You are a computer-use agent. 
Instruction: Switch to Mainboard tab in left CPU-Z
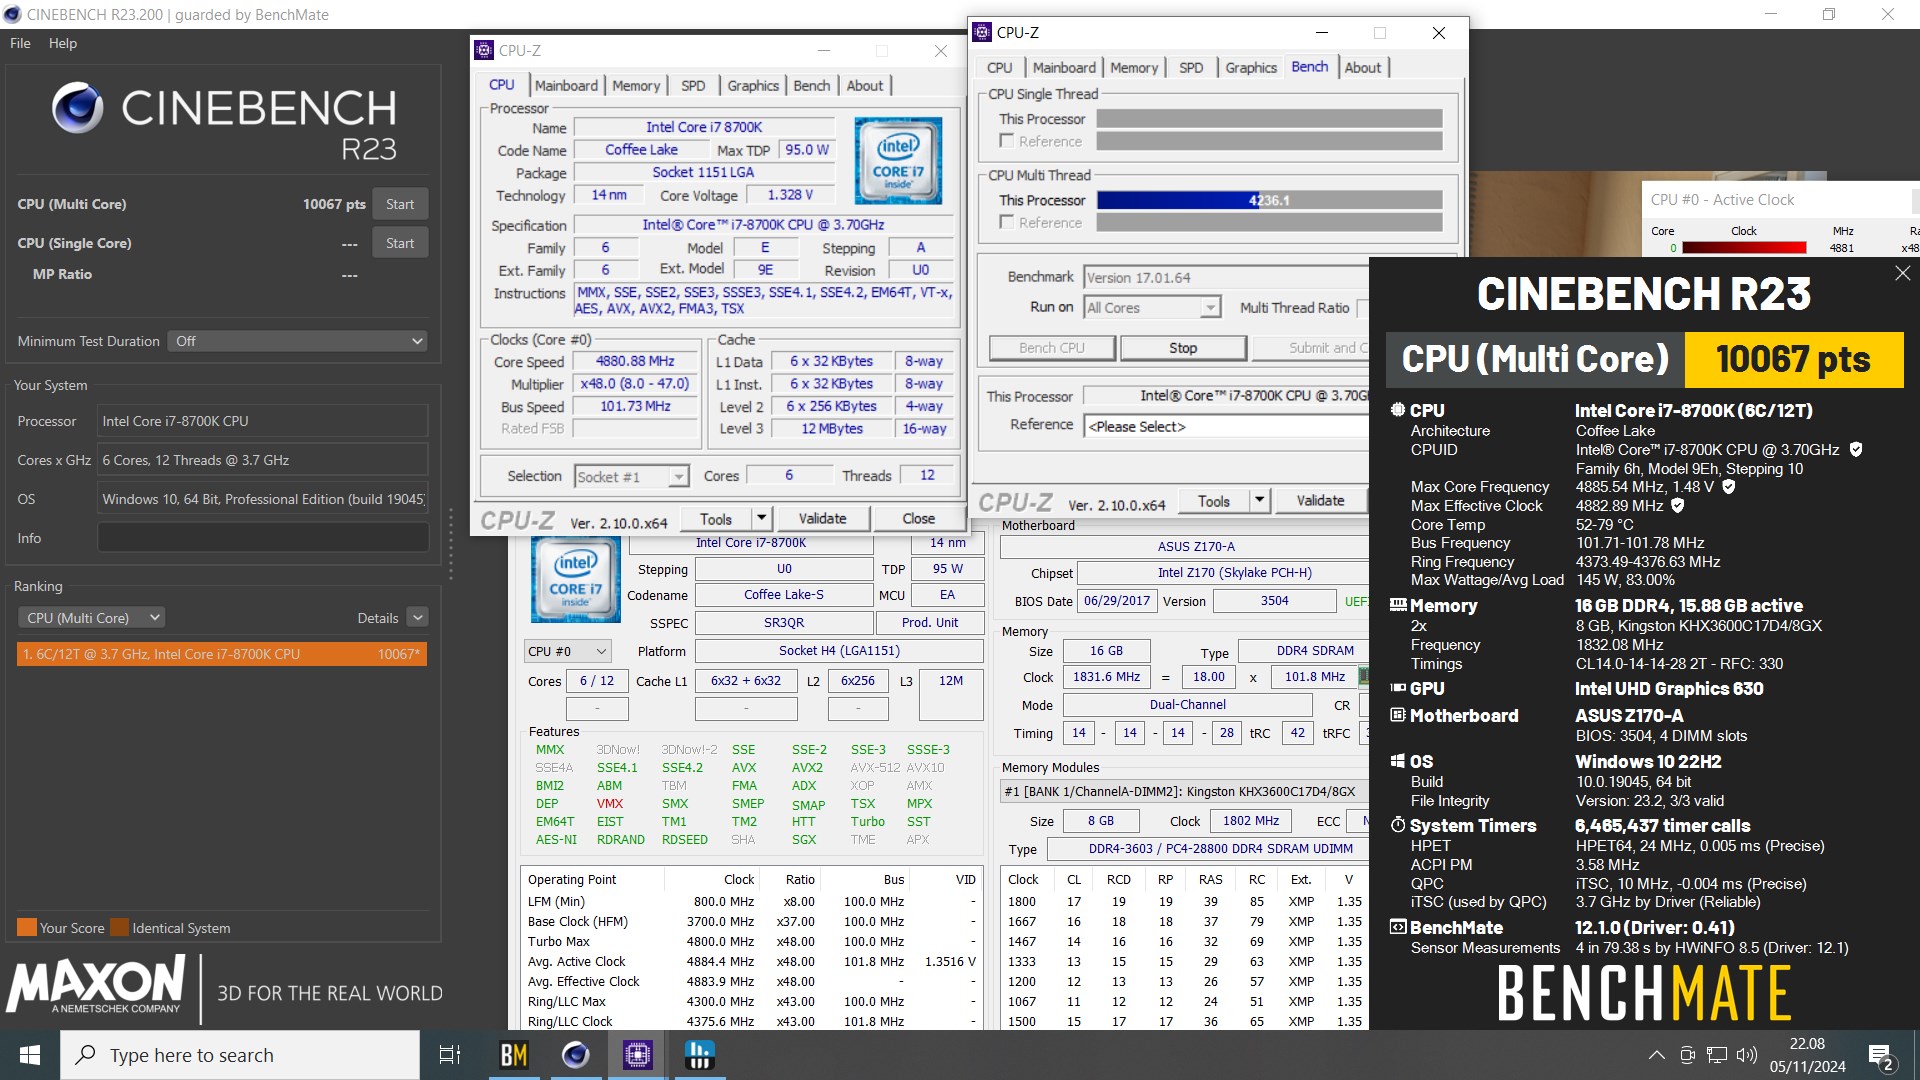[x=566, y=86]
